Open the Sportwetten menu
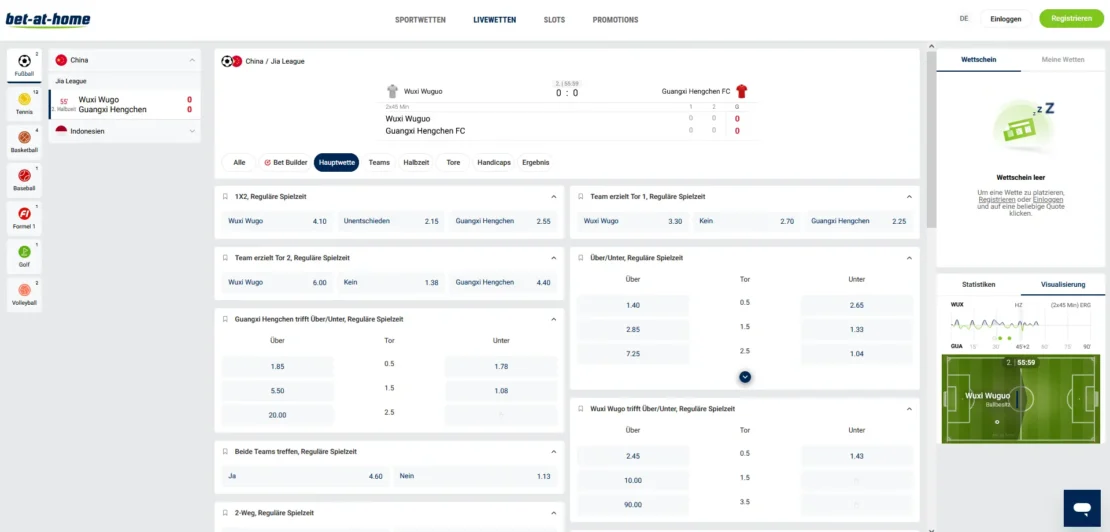The width and height of the screenshot is (1110, 532). coord(420,20)
